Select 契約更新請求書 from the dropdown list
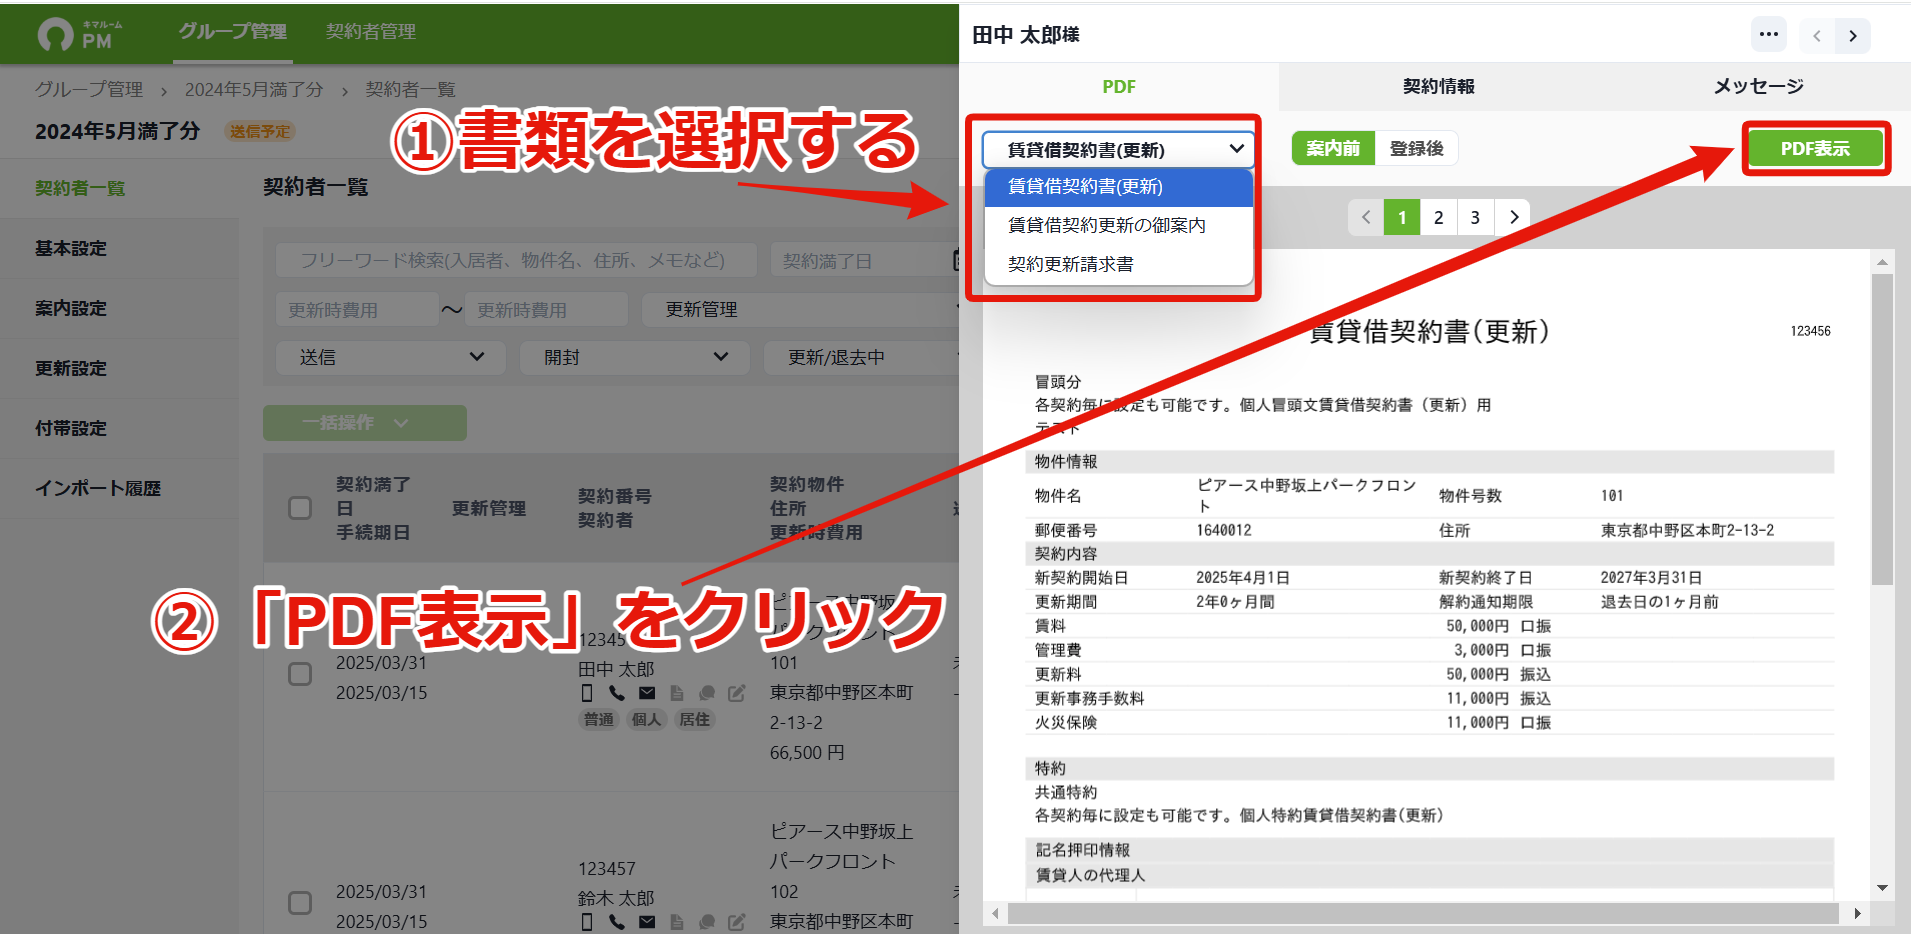This screenshot has width=1911, height=934. 1118,264
